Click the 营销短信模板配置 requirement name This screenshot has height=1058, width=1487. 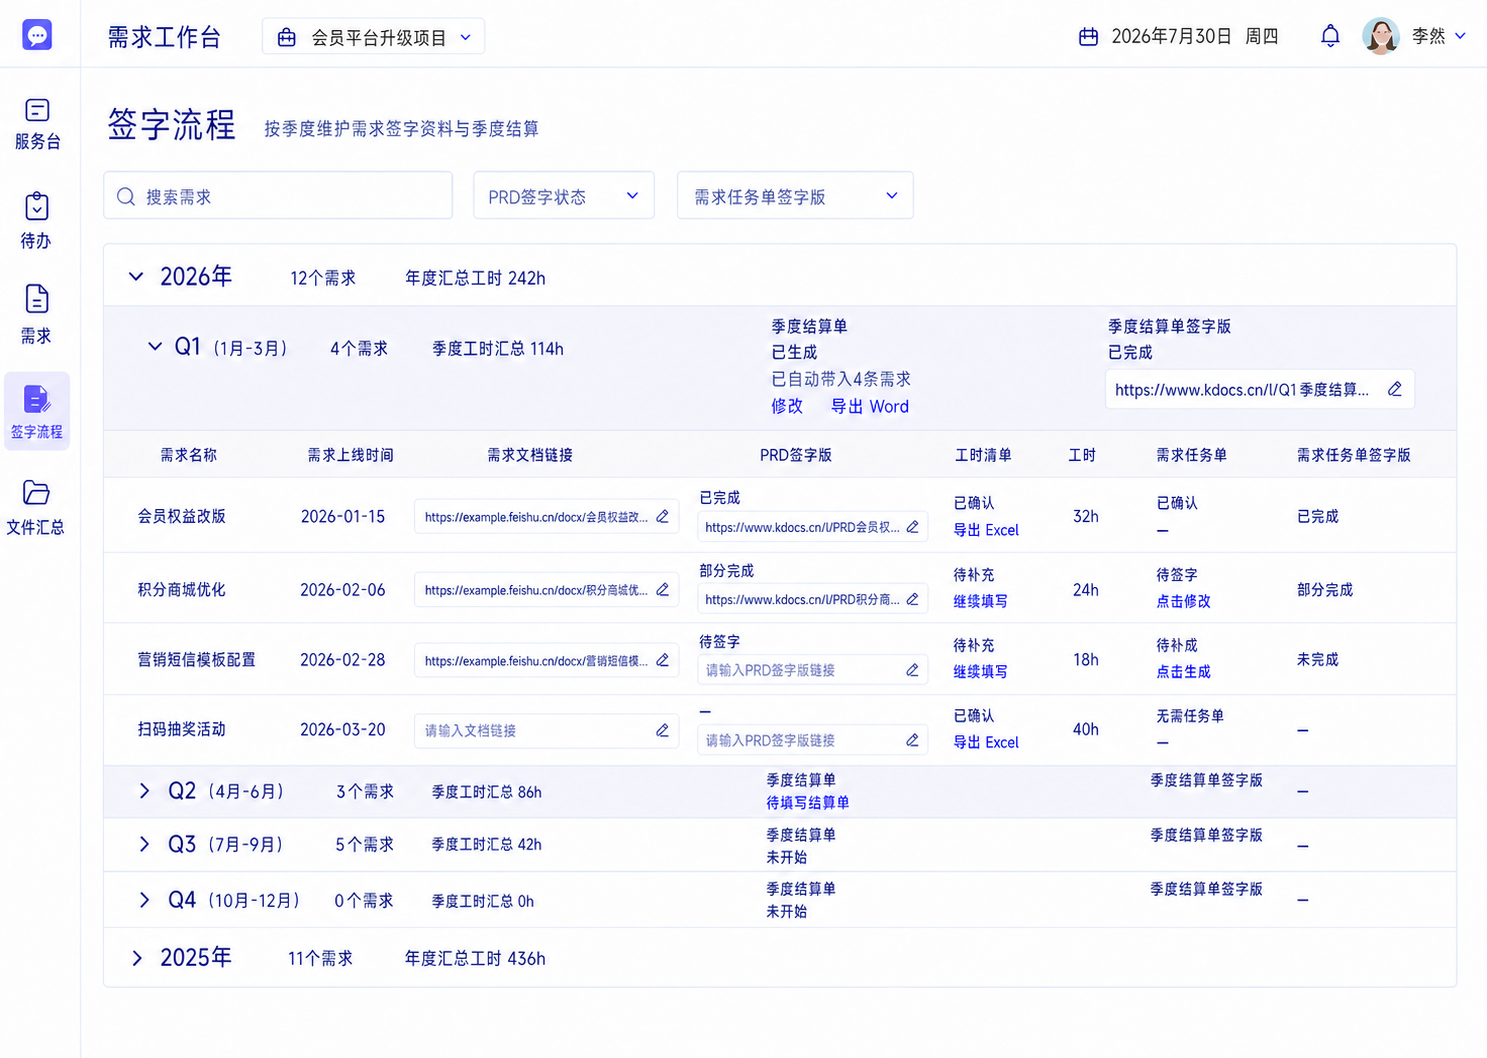pos(197,660)
